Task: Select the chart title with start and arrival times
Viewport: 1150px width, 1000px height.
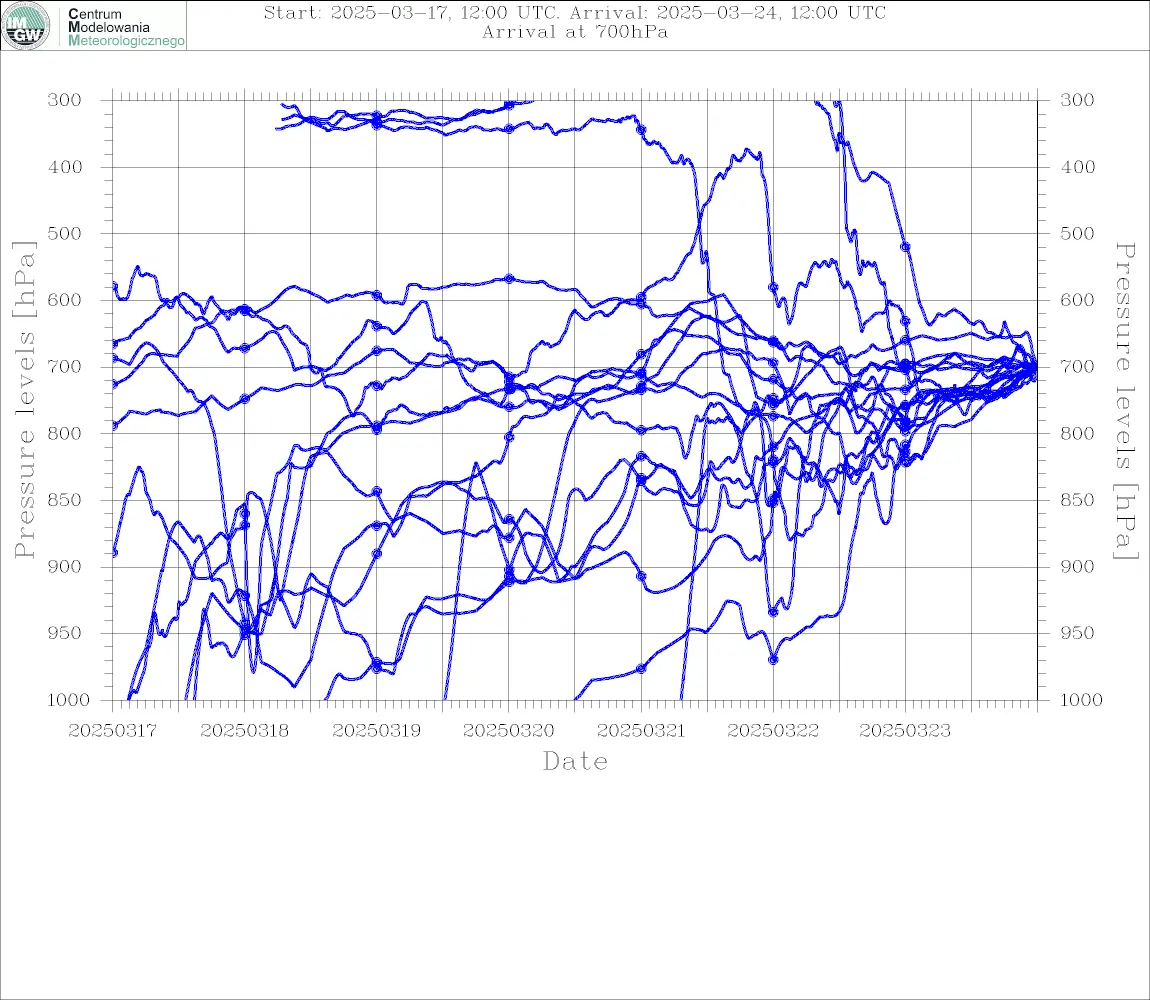Action: pyautogui.click(x=575, y=12)
